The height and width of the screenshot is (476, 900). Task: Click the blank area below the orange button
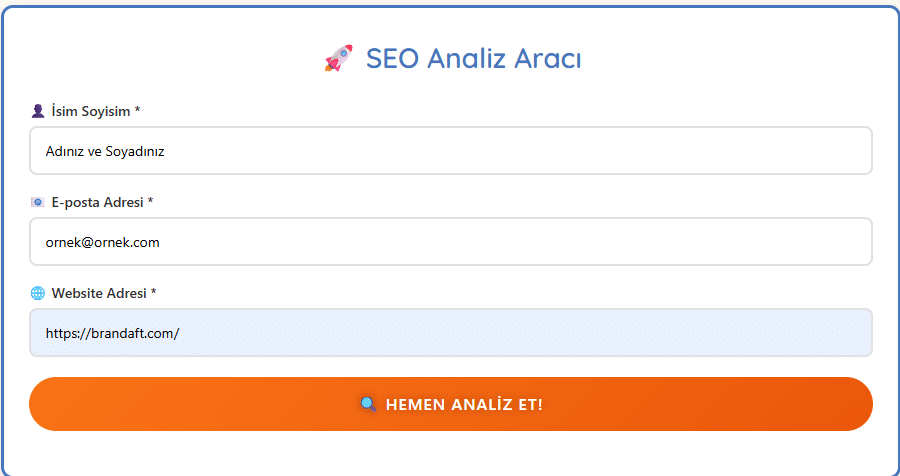[451, 452]
